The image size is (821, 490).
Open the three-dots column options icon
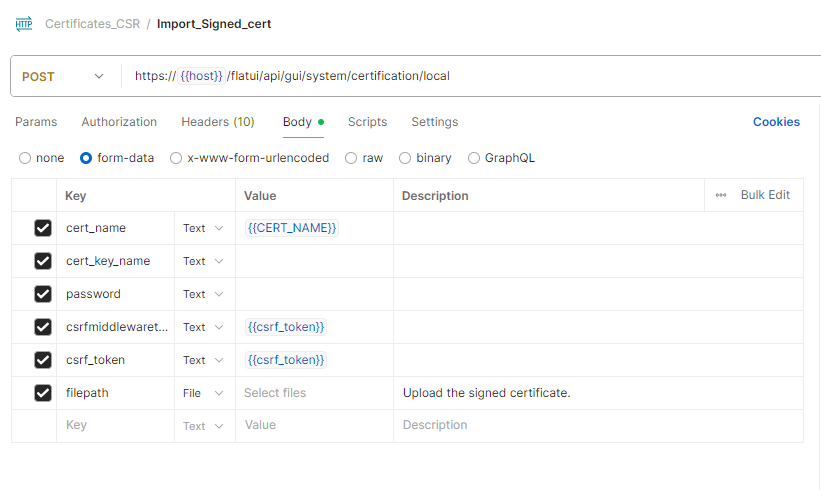(x=721, y=195)
